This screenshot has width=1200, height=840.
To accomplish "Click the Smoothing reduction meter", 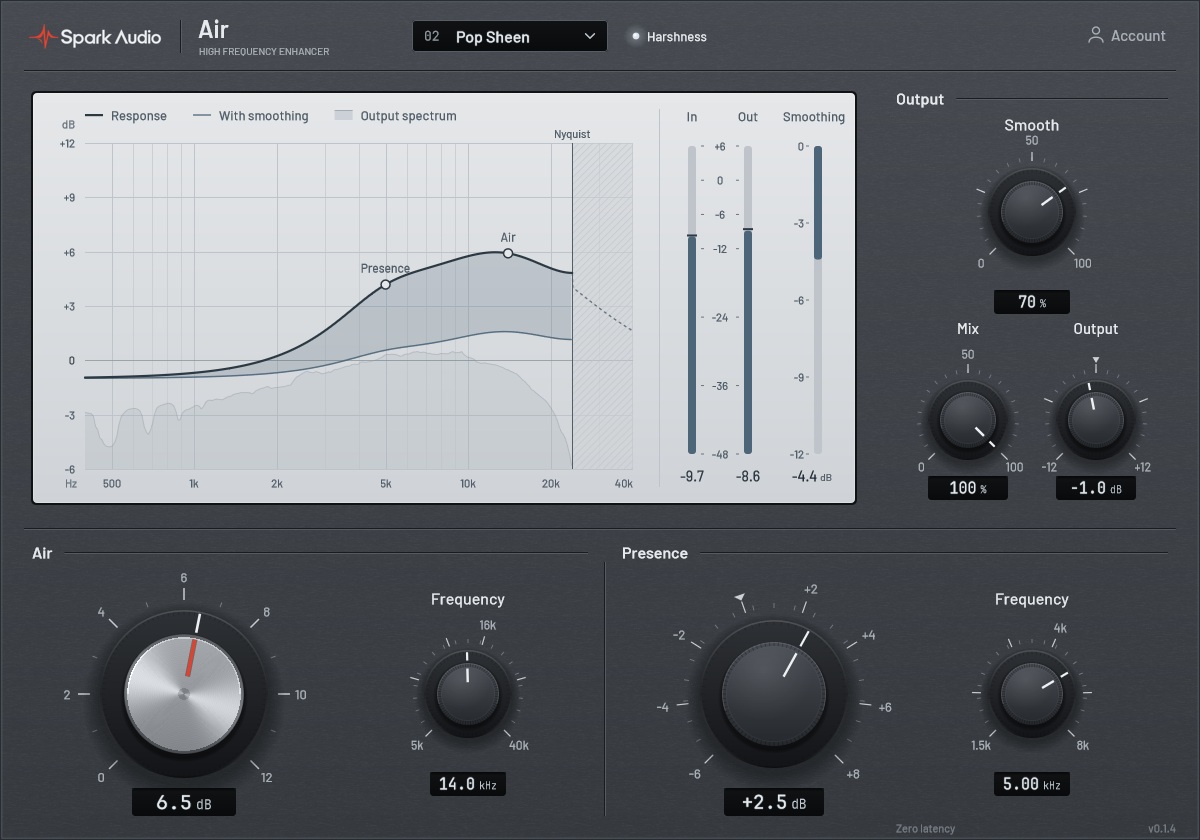I will tap(817, 300).
